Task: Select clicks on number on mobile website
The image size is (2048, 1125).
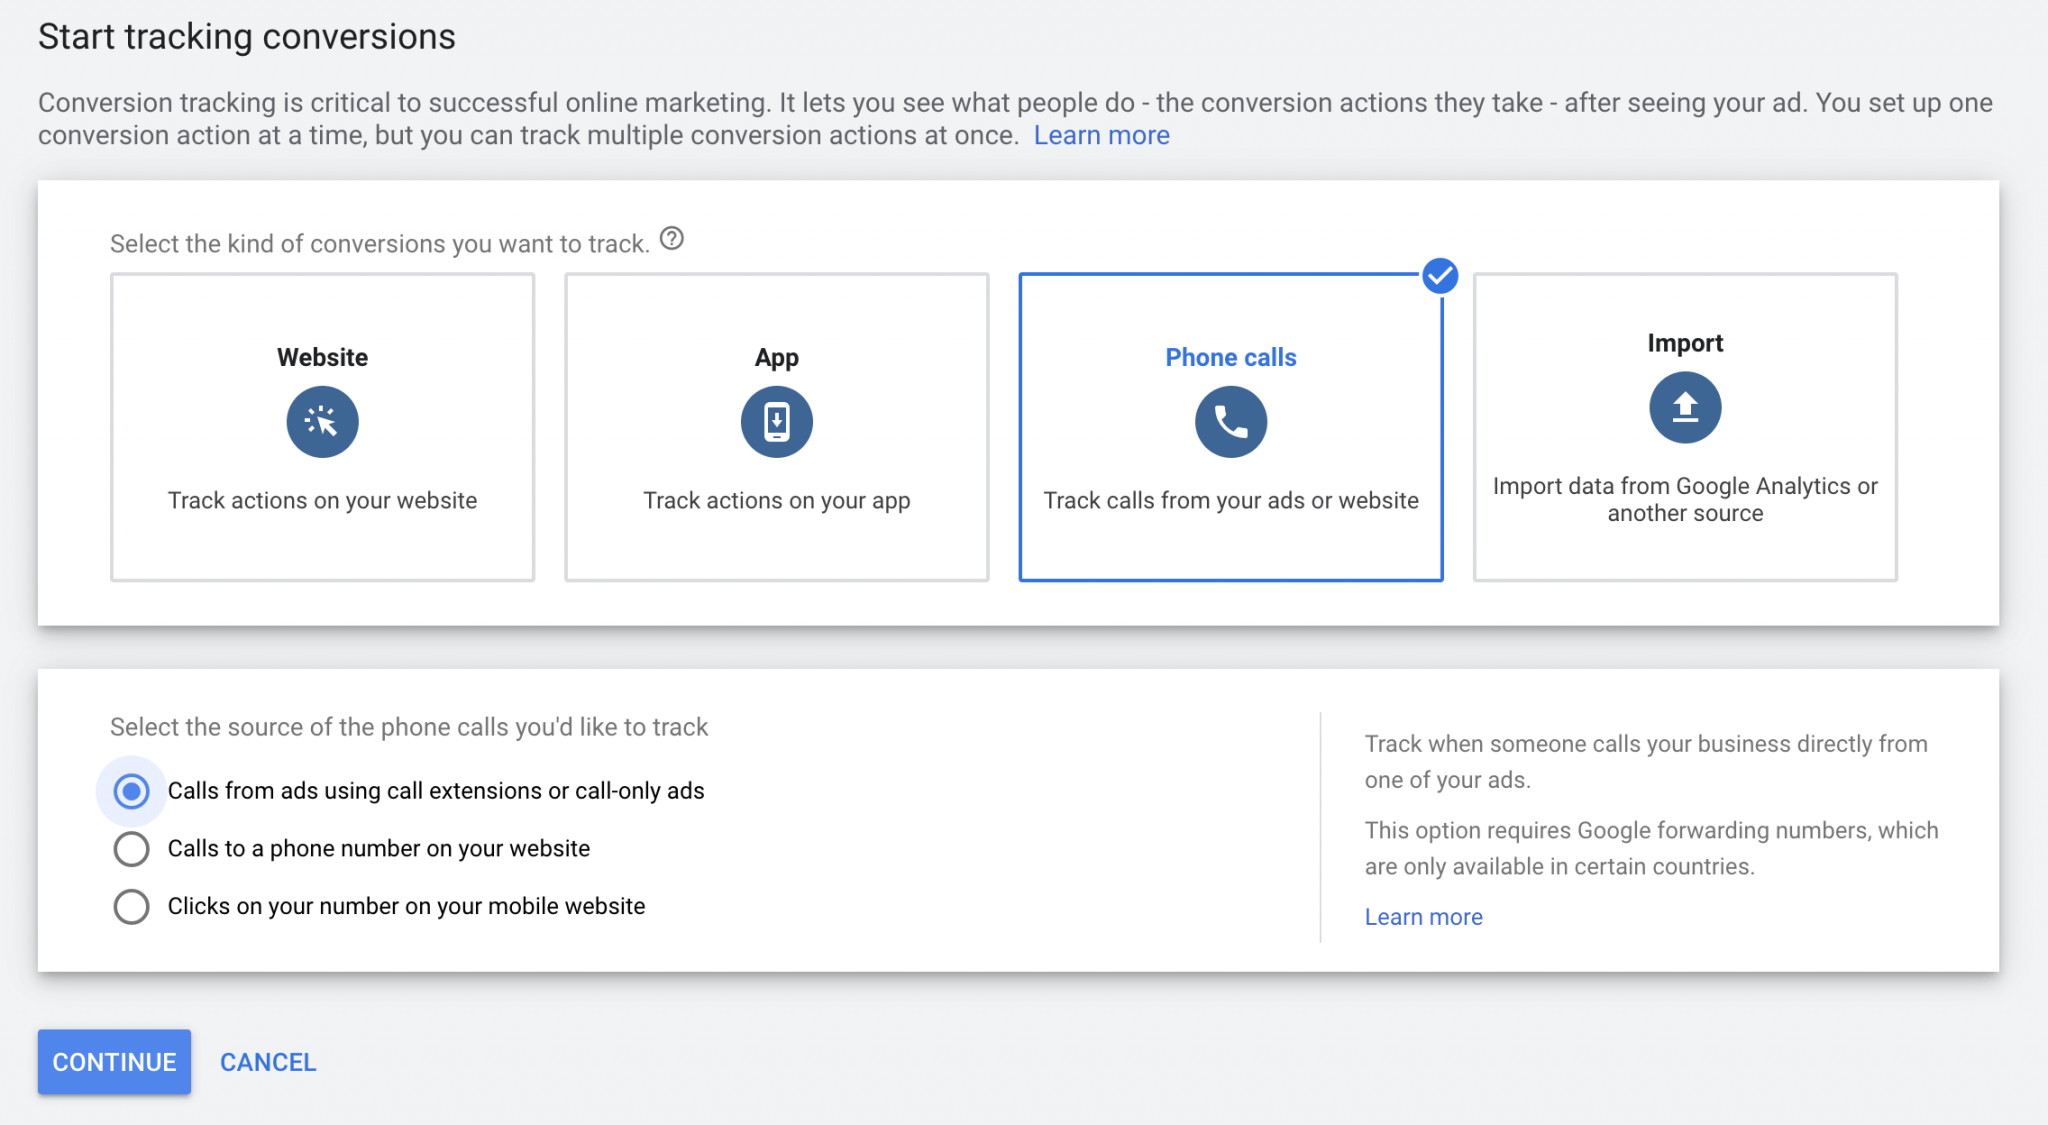Action: pos(131,906)
